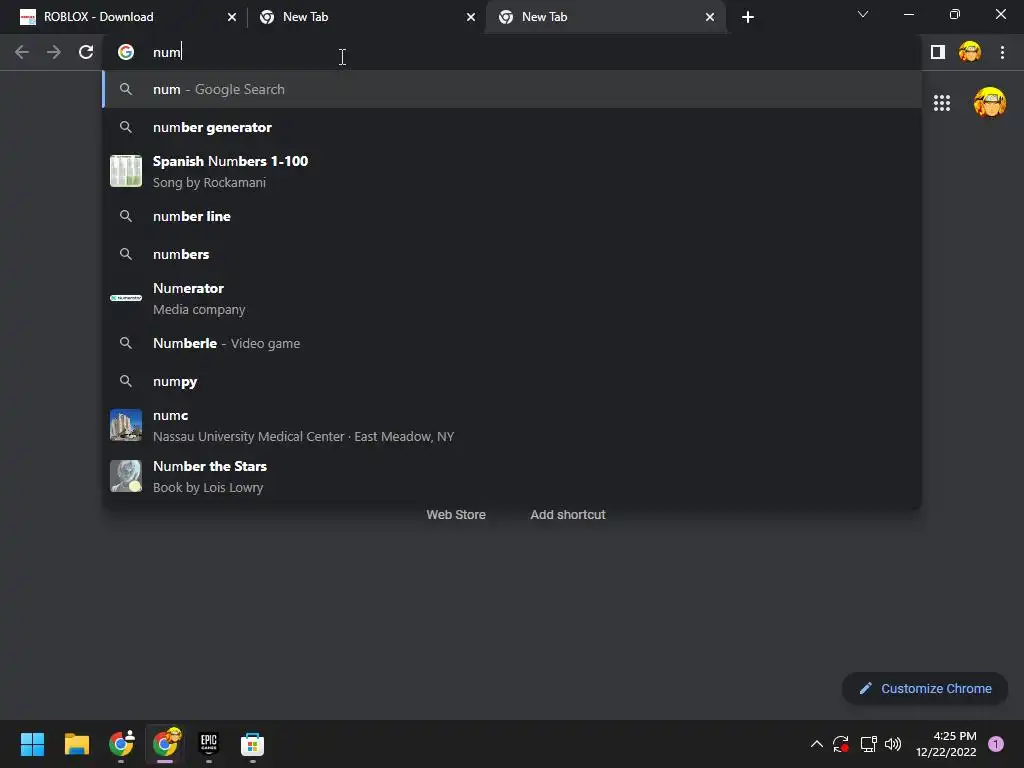Screen dimensions: 1024x768
Task: Click the search icon beside 'Numberle'
Action: click(x=126, y=344)
